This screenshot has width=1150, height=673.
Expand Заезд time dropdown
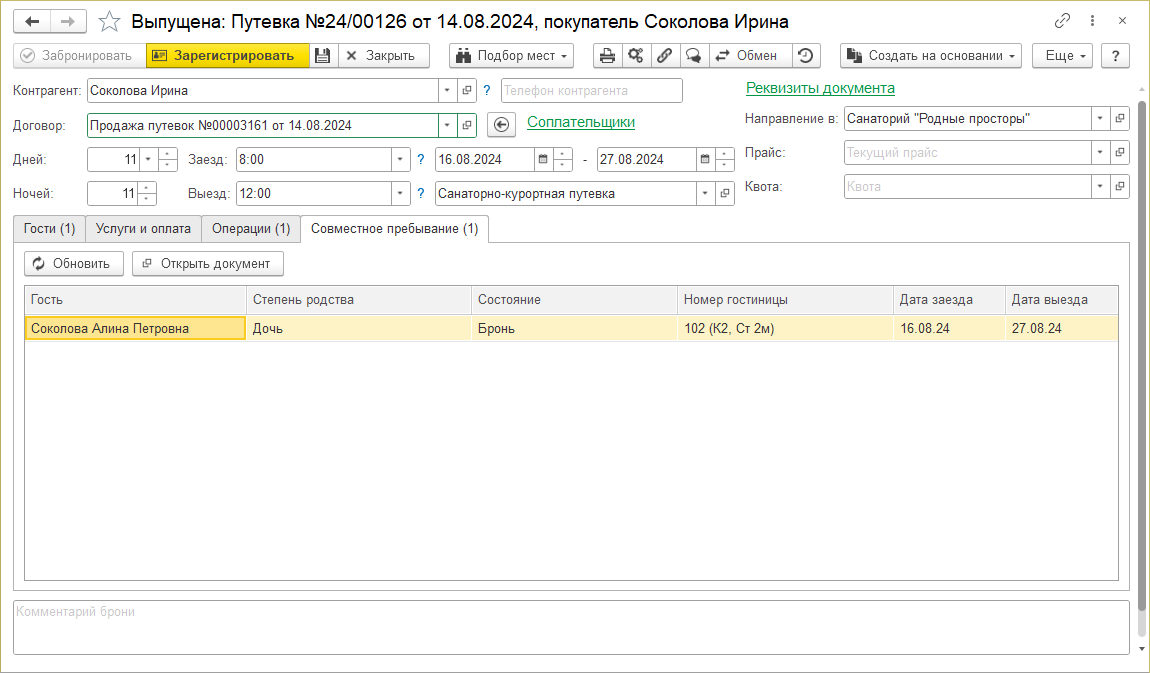(400, 159)
